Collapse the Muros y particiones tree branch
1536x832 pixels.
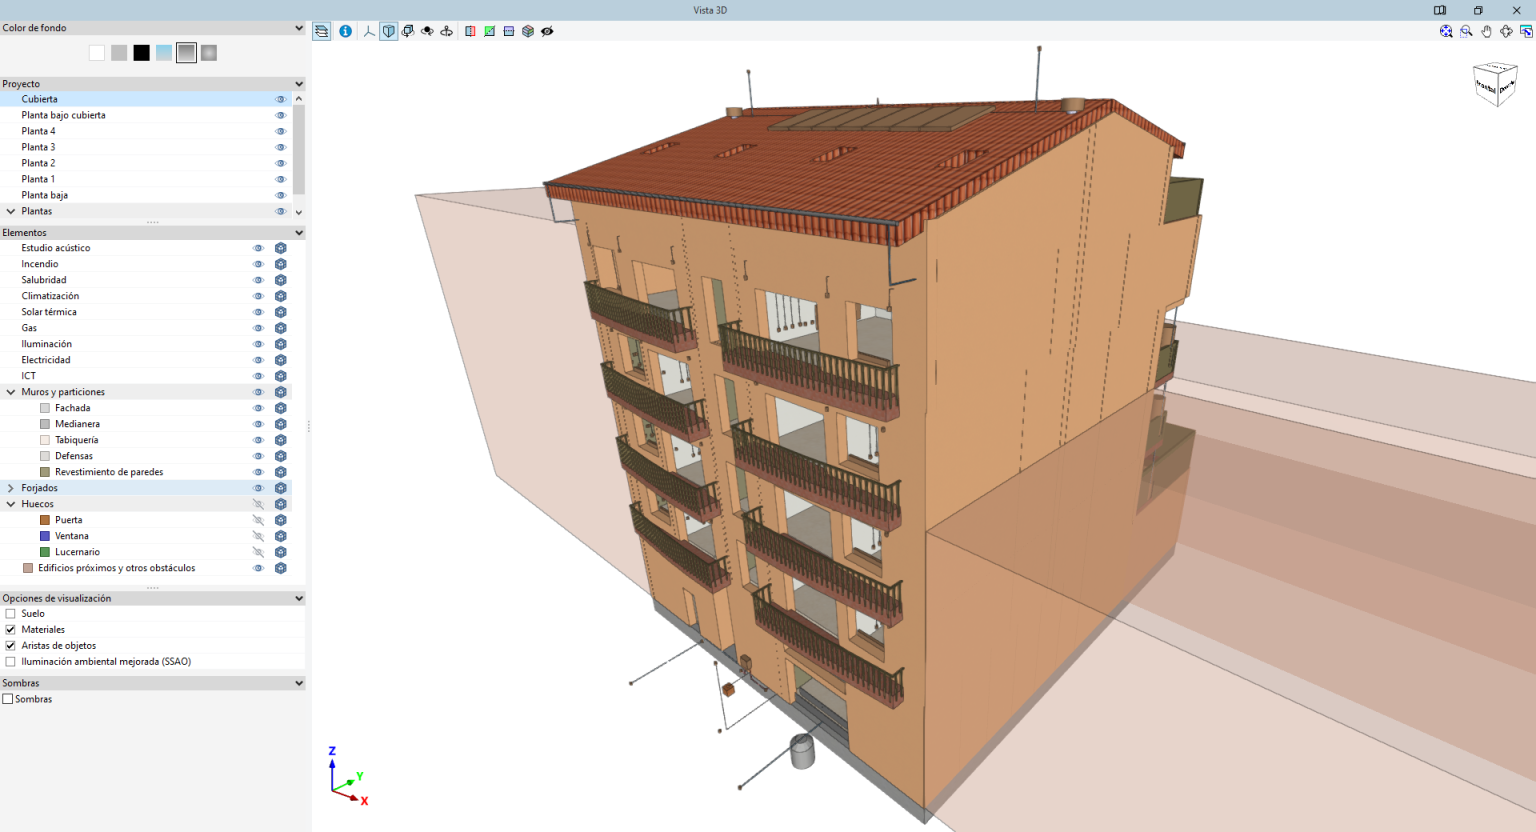tap(11, 391)
